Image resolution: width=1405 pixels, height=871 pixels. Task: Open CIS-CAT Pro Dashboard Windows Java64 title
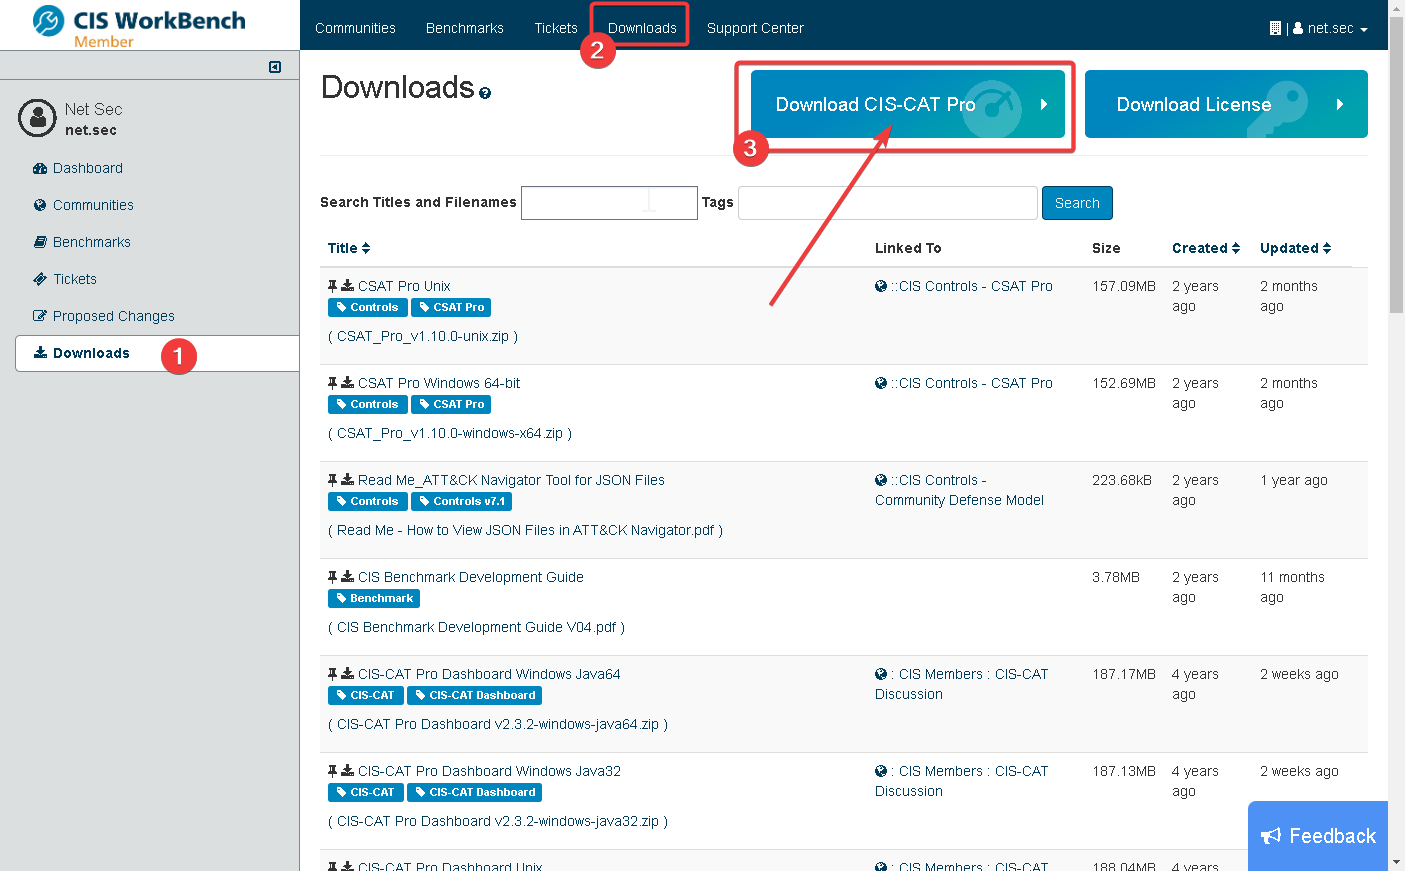tap(489, 674)
